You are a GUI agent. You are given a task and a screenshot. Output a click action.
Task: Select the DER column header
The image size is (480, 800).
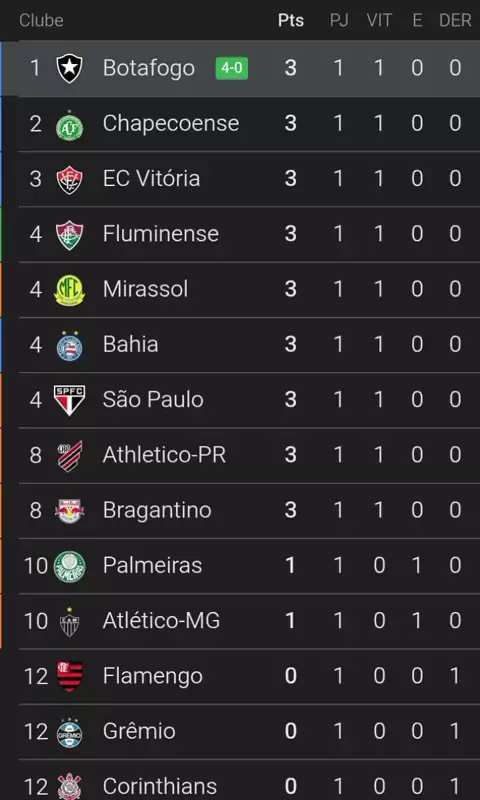pyautogui.click(x=455, y=20)
